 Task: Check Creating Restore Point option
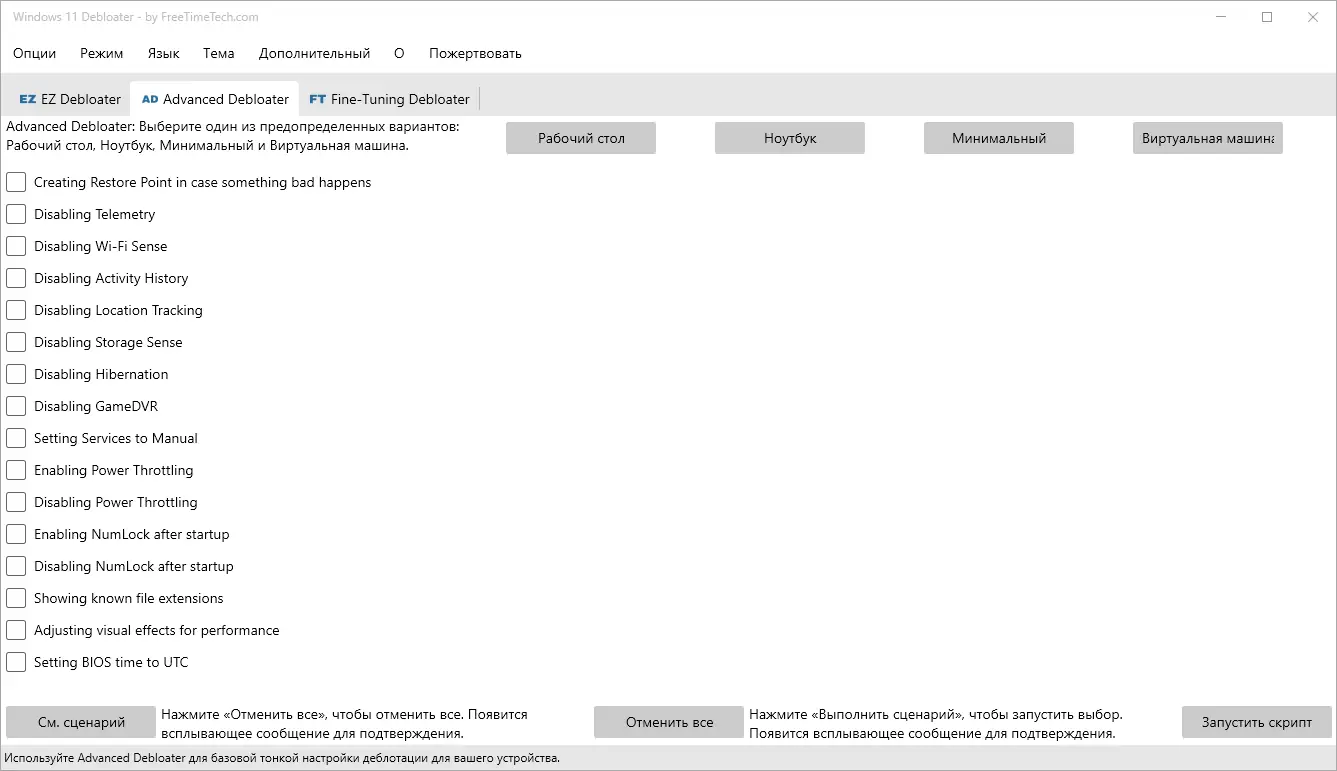(x=15, y=182)
